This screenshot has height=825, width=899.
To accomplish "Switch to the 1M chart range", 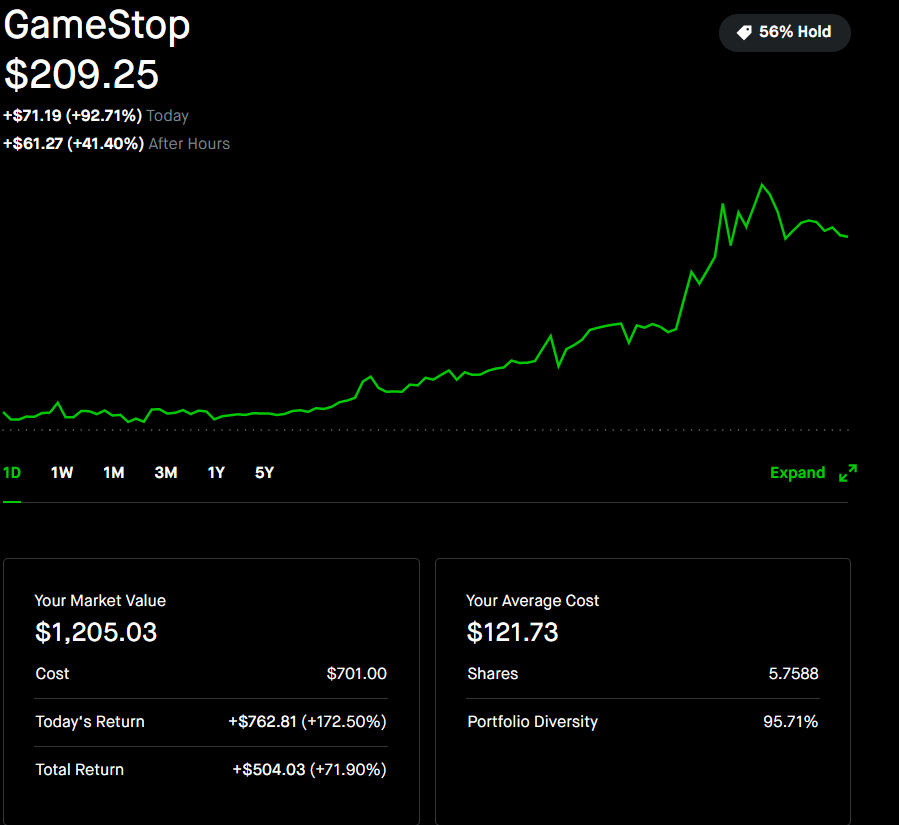I will click(x=114, y=473).
